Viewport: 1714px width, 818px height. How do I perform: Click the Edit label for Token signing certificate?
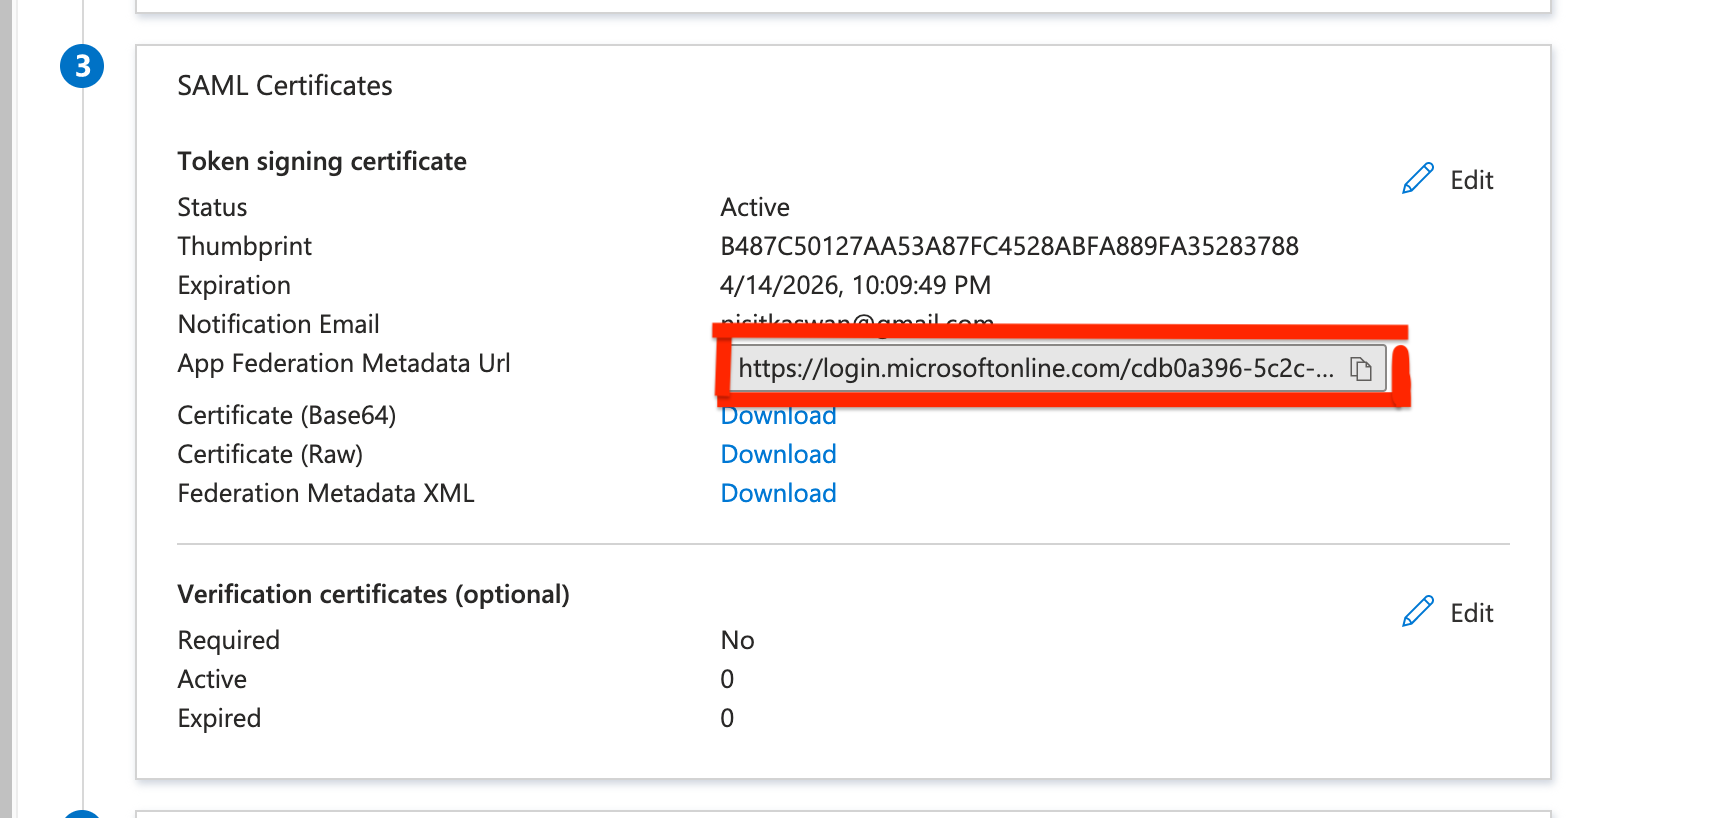[1471, 180]
